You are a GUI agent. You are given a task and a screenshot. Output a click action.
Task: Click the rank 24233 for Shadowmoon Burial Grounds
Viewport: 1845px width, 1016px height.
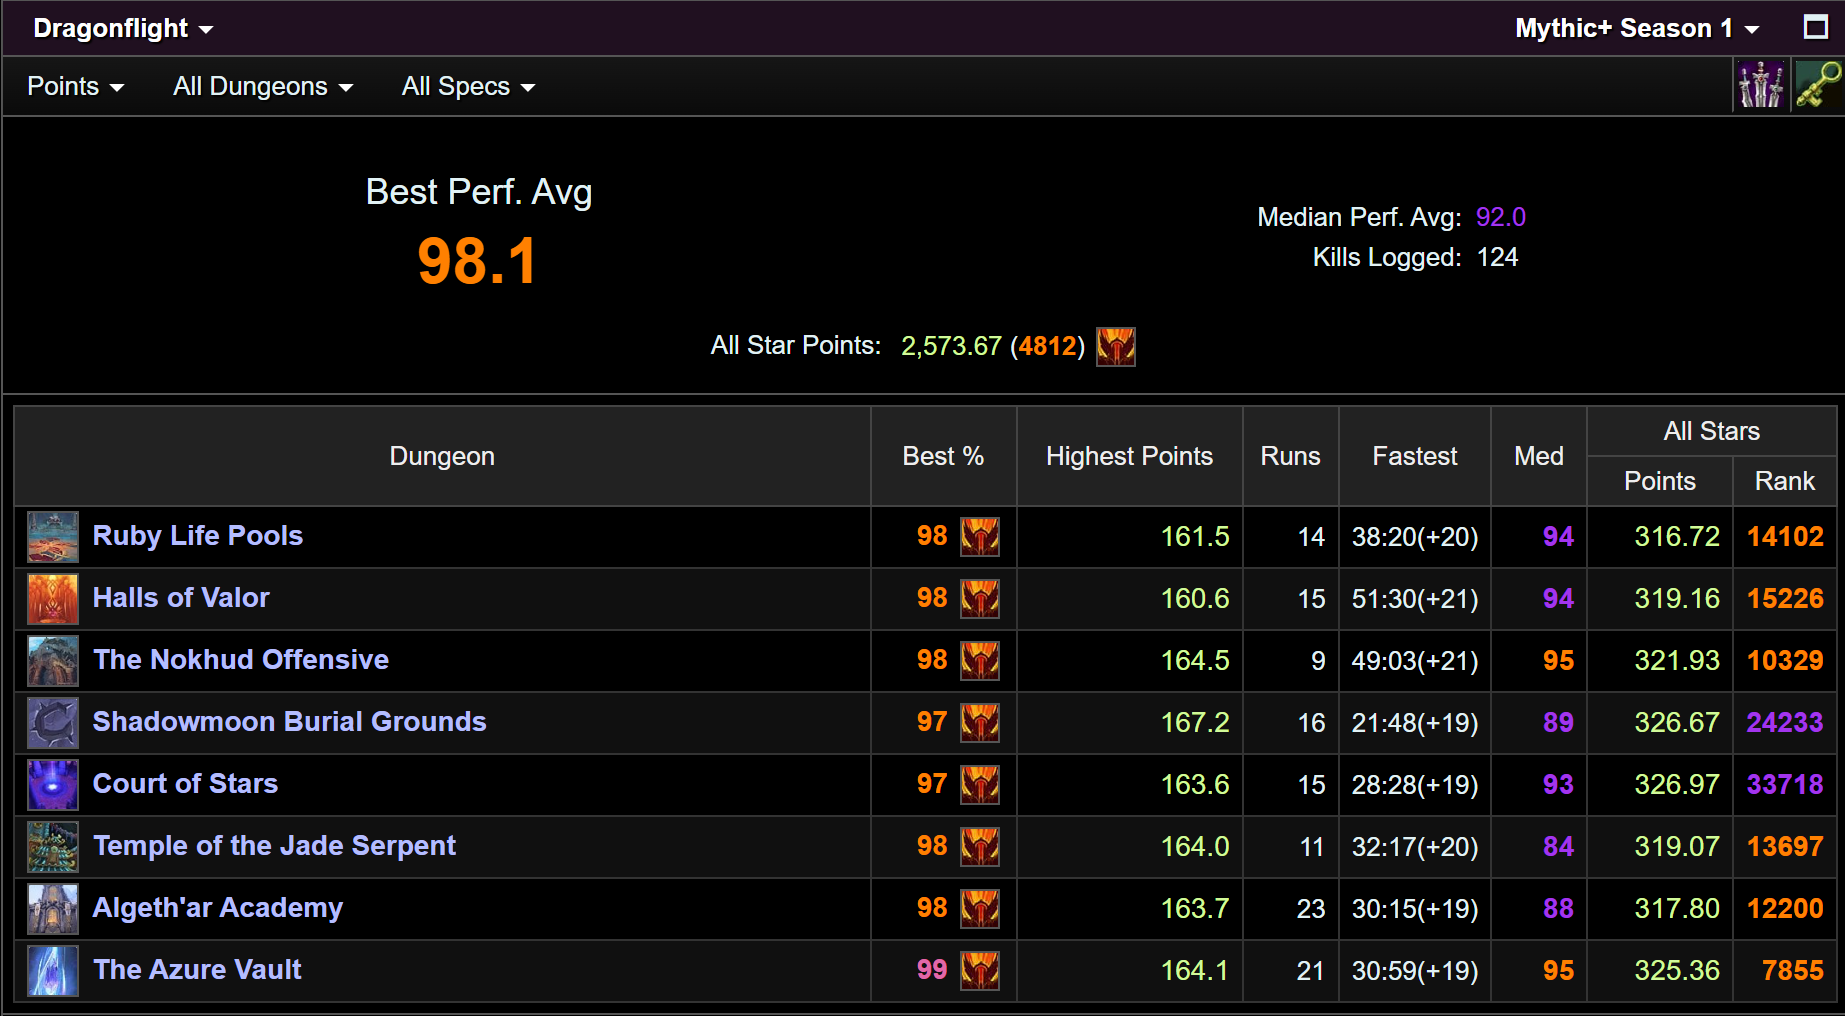1785,722
